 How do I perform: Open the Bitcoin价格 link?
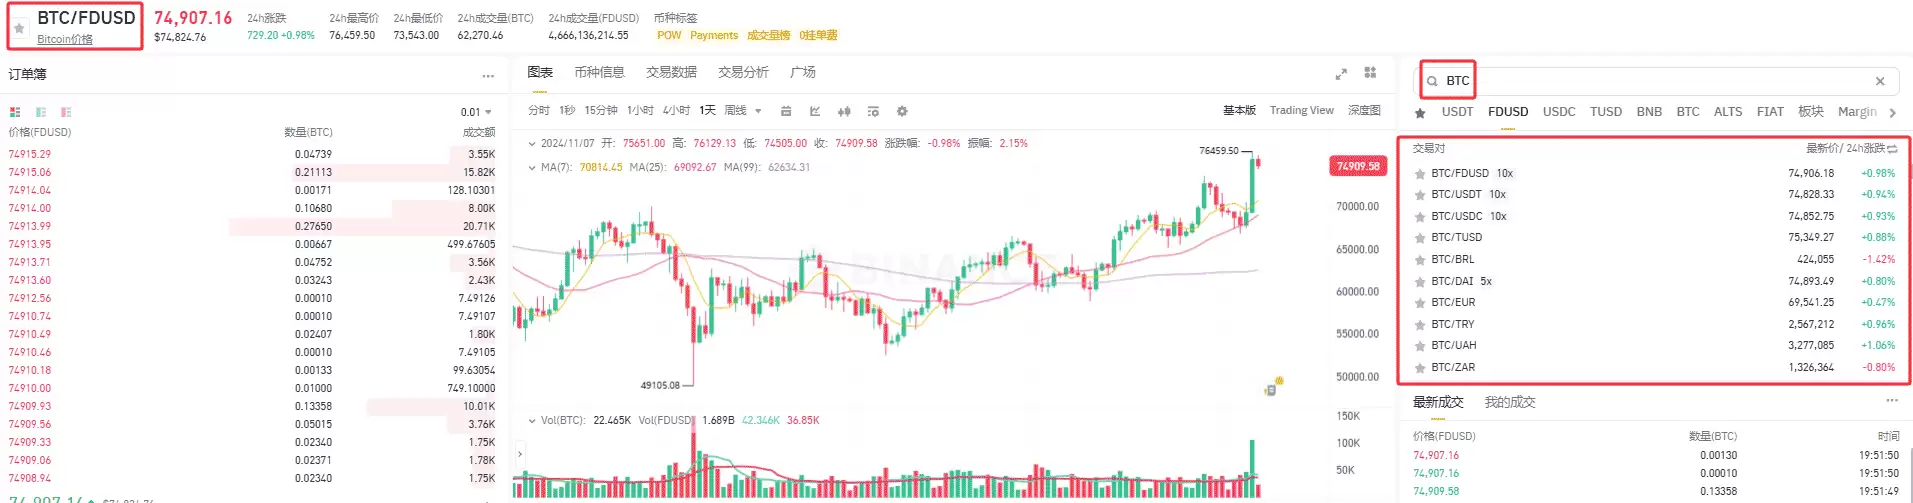point(65,39)
